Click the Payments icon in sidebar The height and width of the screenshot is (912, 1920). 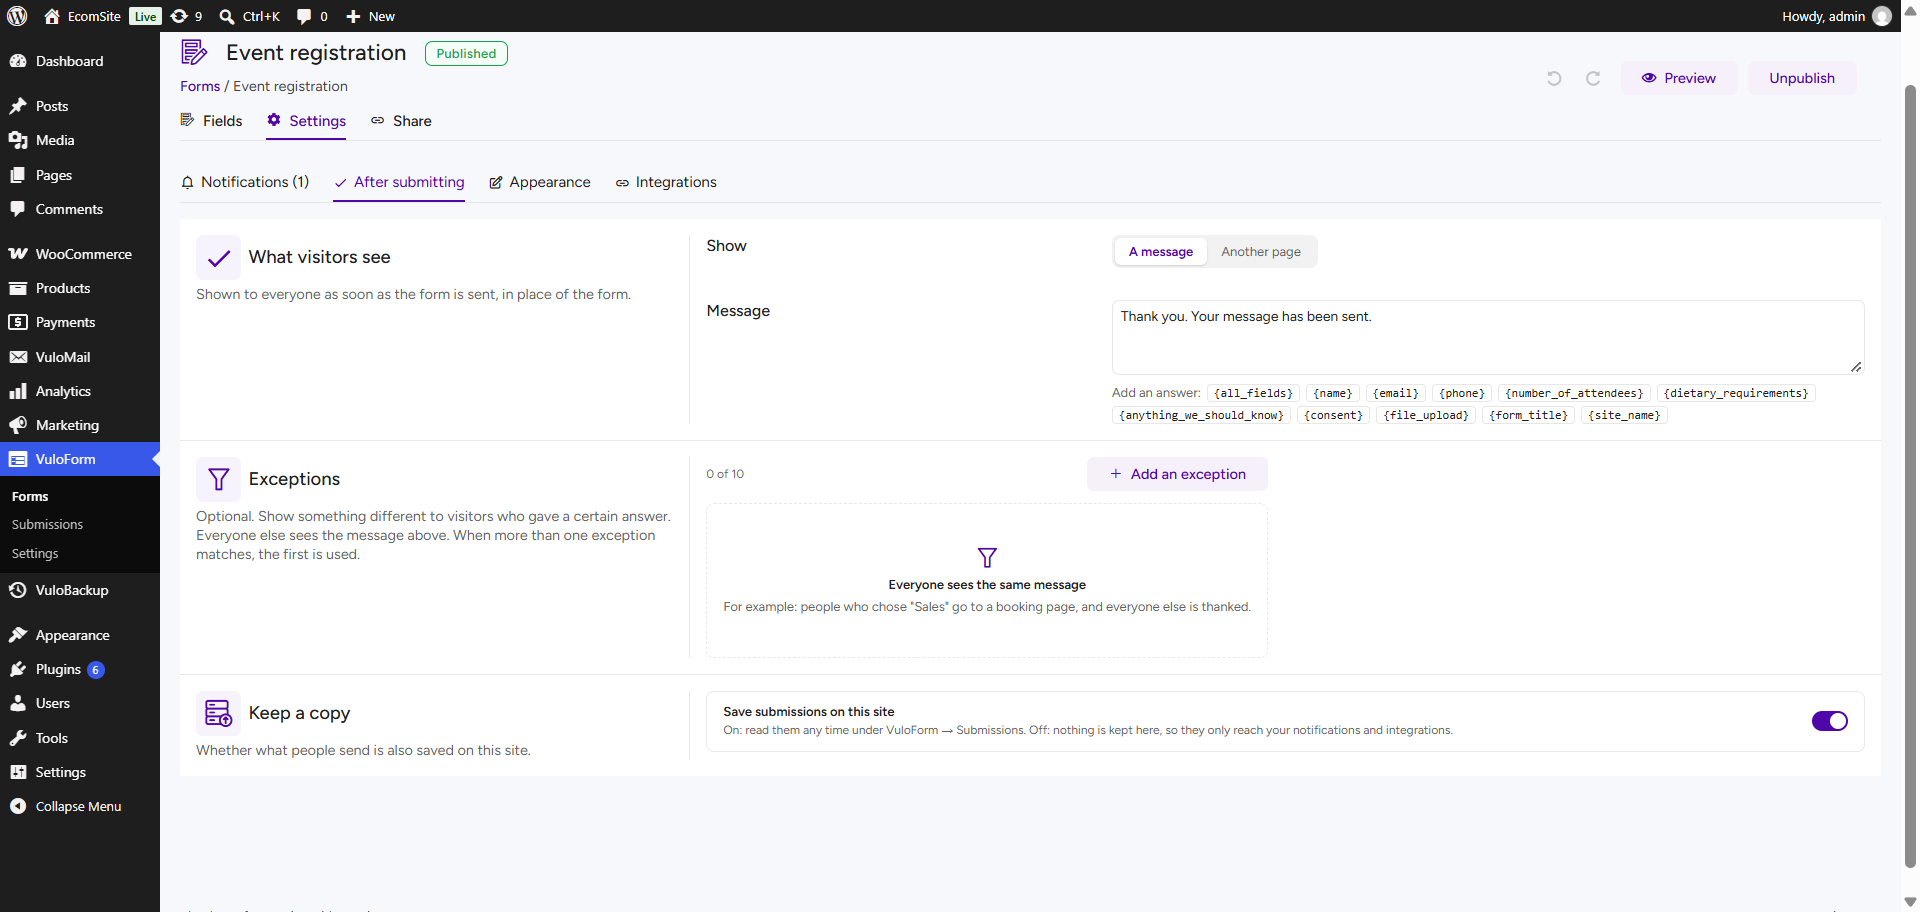tap(18, 322)
